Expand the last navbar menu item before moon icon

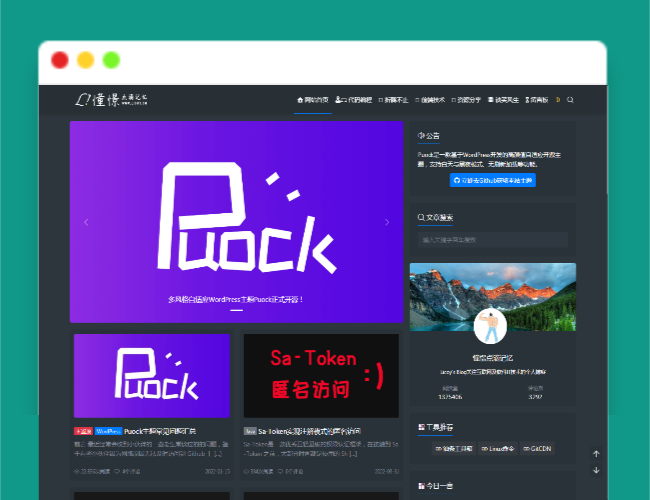tap(538, 100)
